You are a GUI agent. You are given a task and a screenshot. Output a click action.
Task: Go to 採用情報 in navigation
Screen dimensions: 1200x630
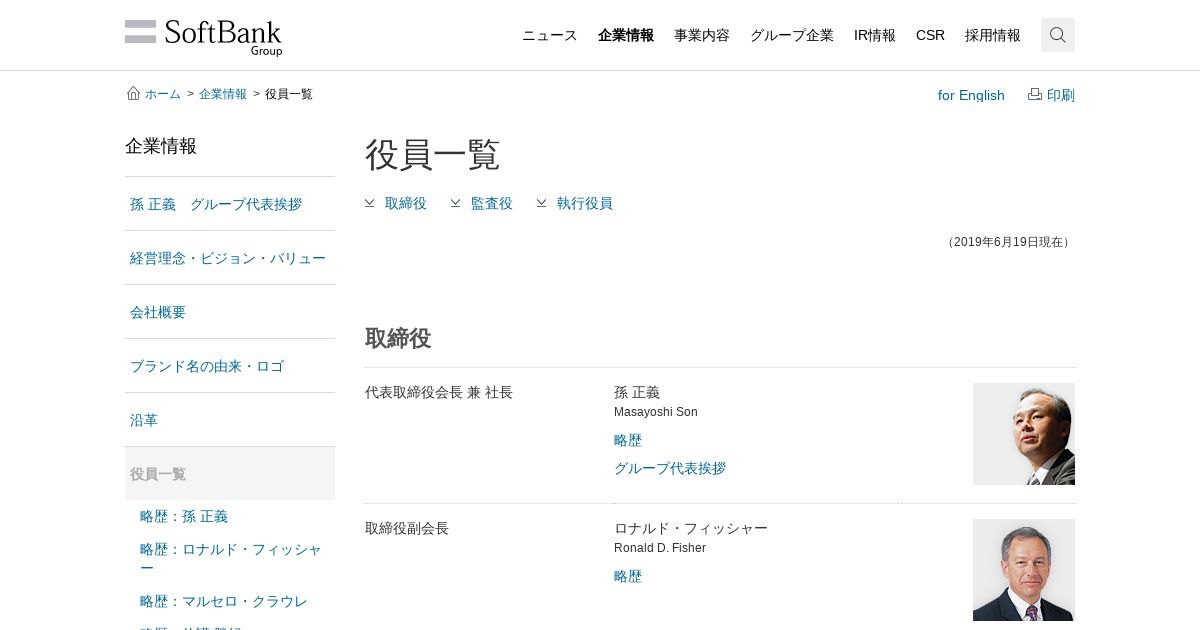click(x=992, y=35)
